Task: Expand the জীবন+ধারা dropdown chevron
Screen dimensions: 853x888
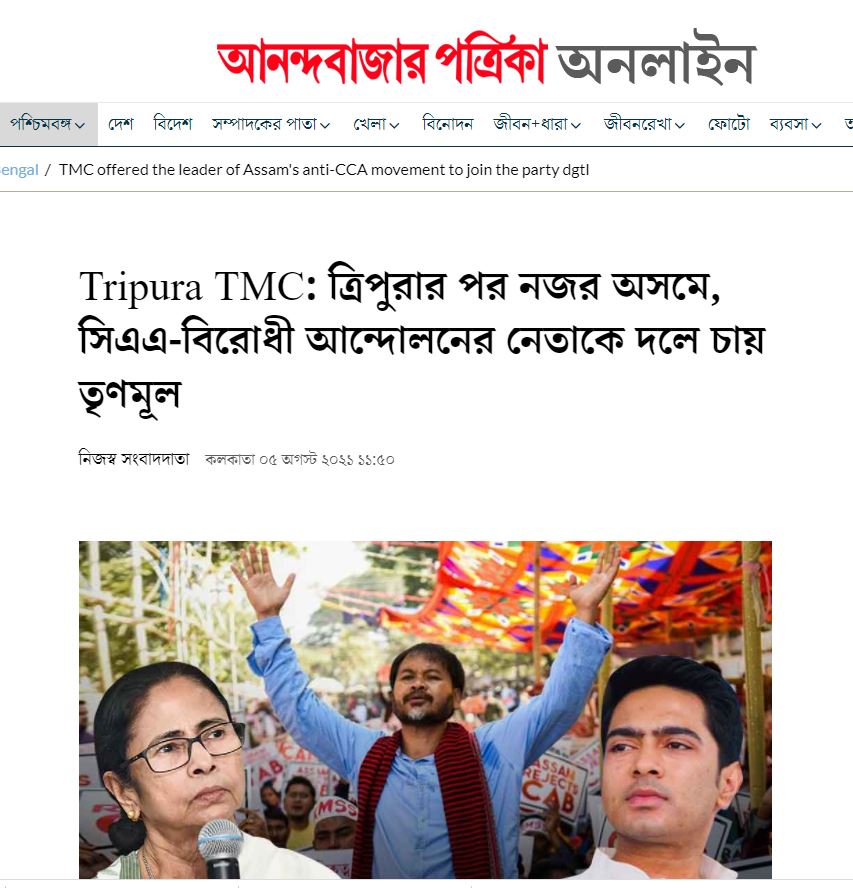Action: click(576, 125)
